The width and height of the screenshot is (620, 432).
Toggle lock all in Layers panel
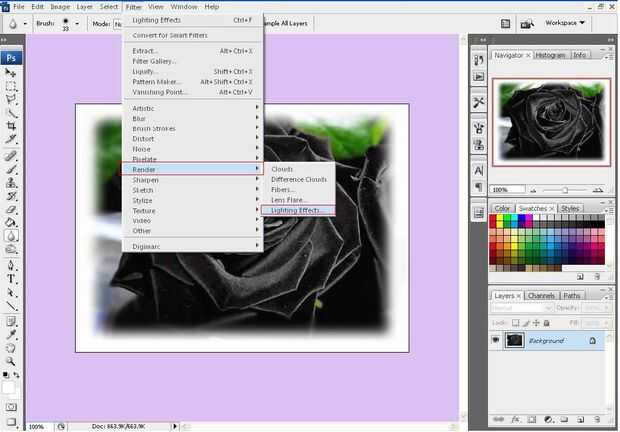pos(546,323)
